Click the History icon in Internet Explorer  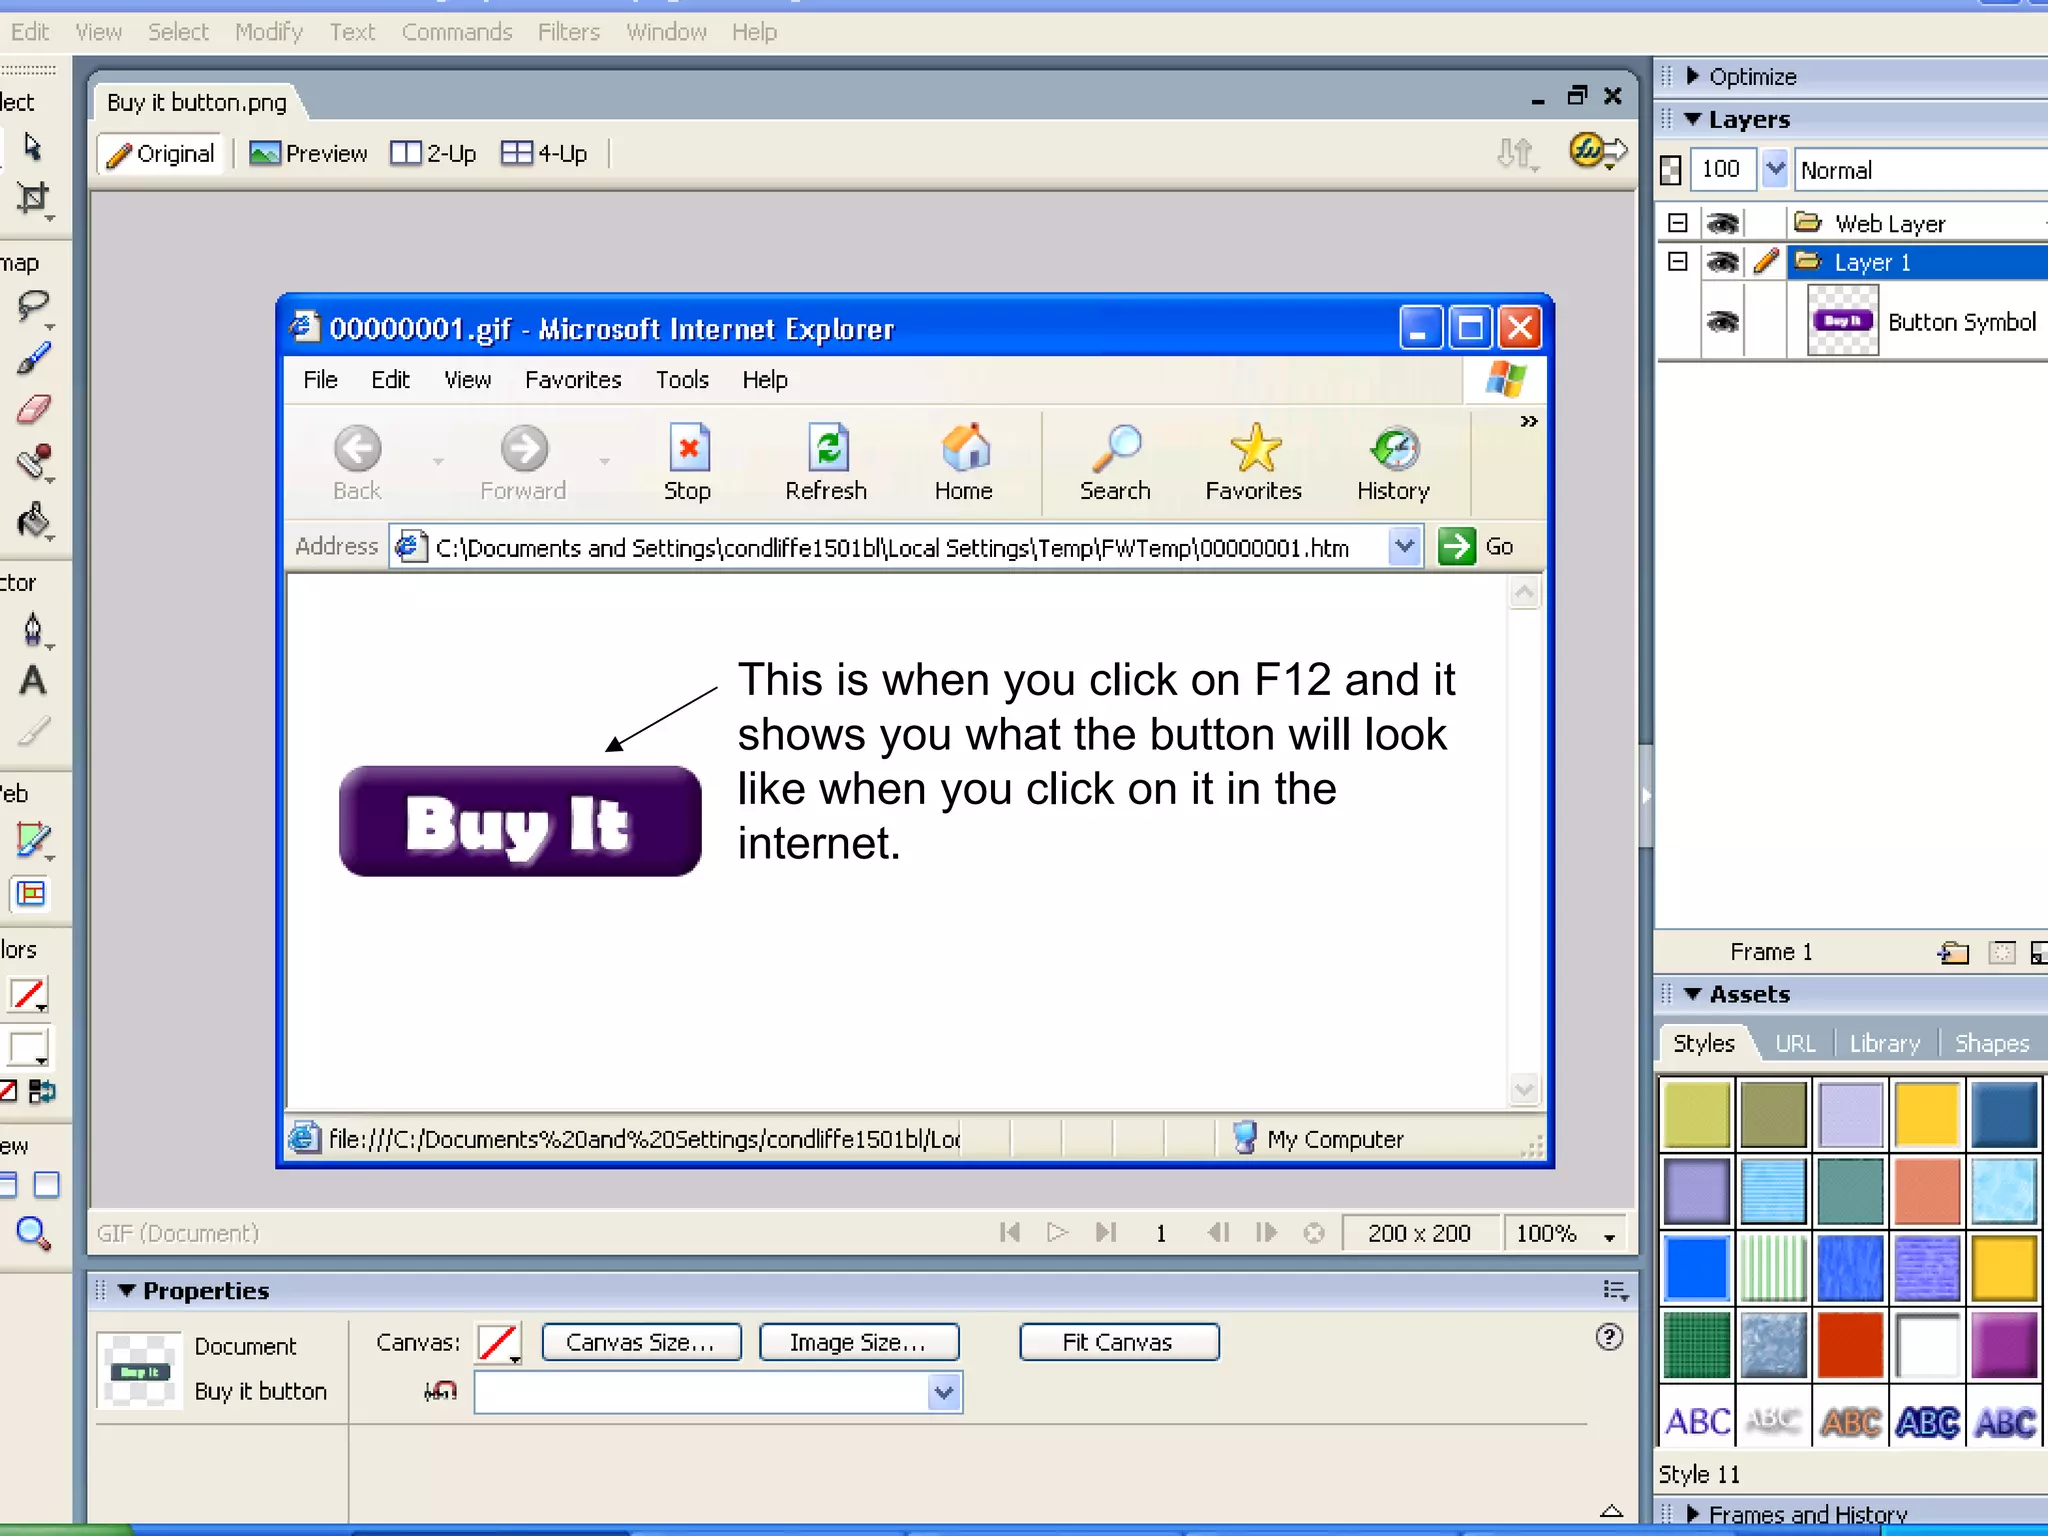pos(1394,462)
